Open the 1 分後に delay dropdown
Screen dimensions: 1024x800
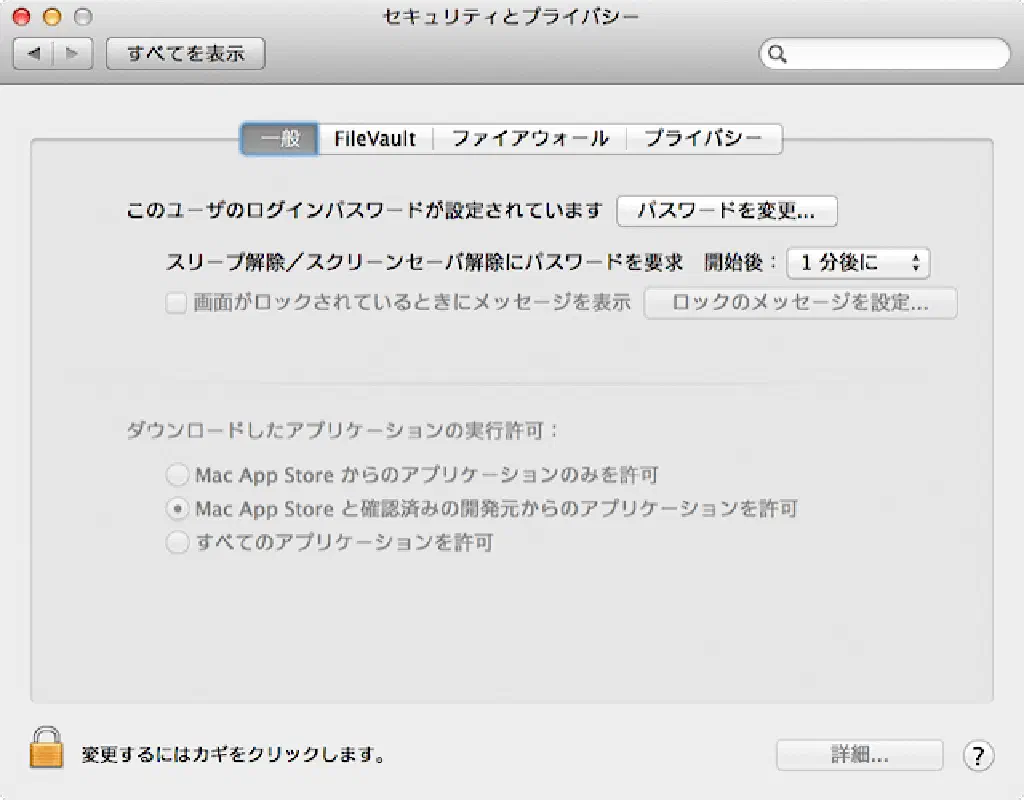(858, 263)
